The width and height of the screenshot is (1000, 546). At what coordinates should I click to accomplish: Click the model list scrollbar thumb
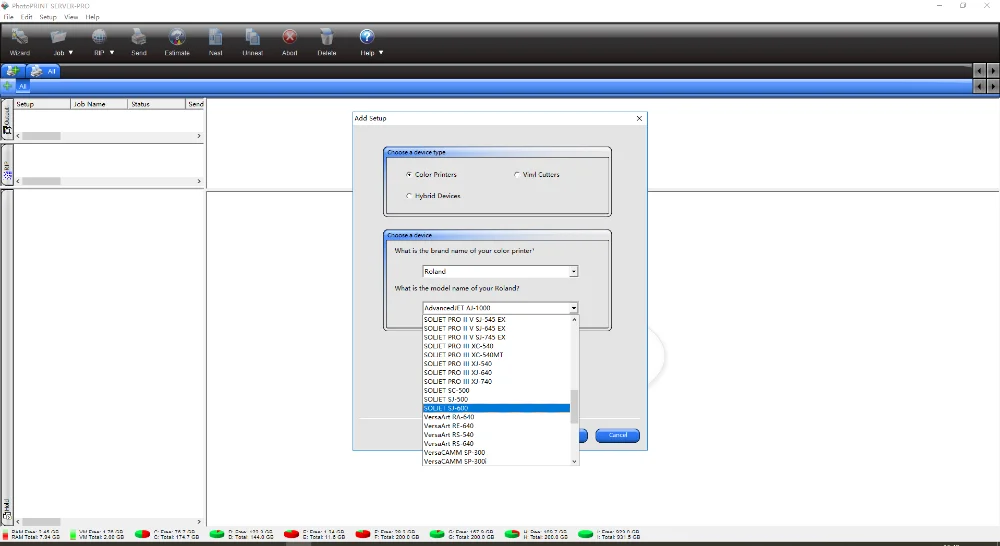(x=574, y=406)
